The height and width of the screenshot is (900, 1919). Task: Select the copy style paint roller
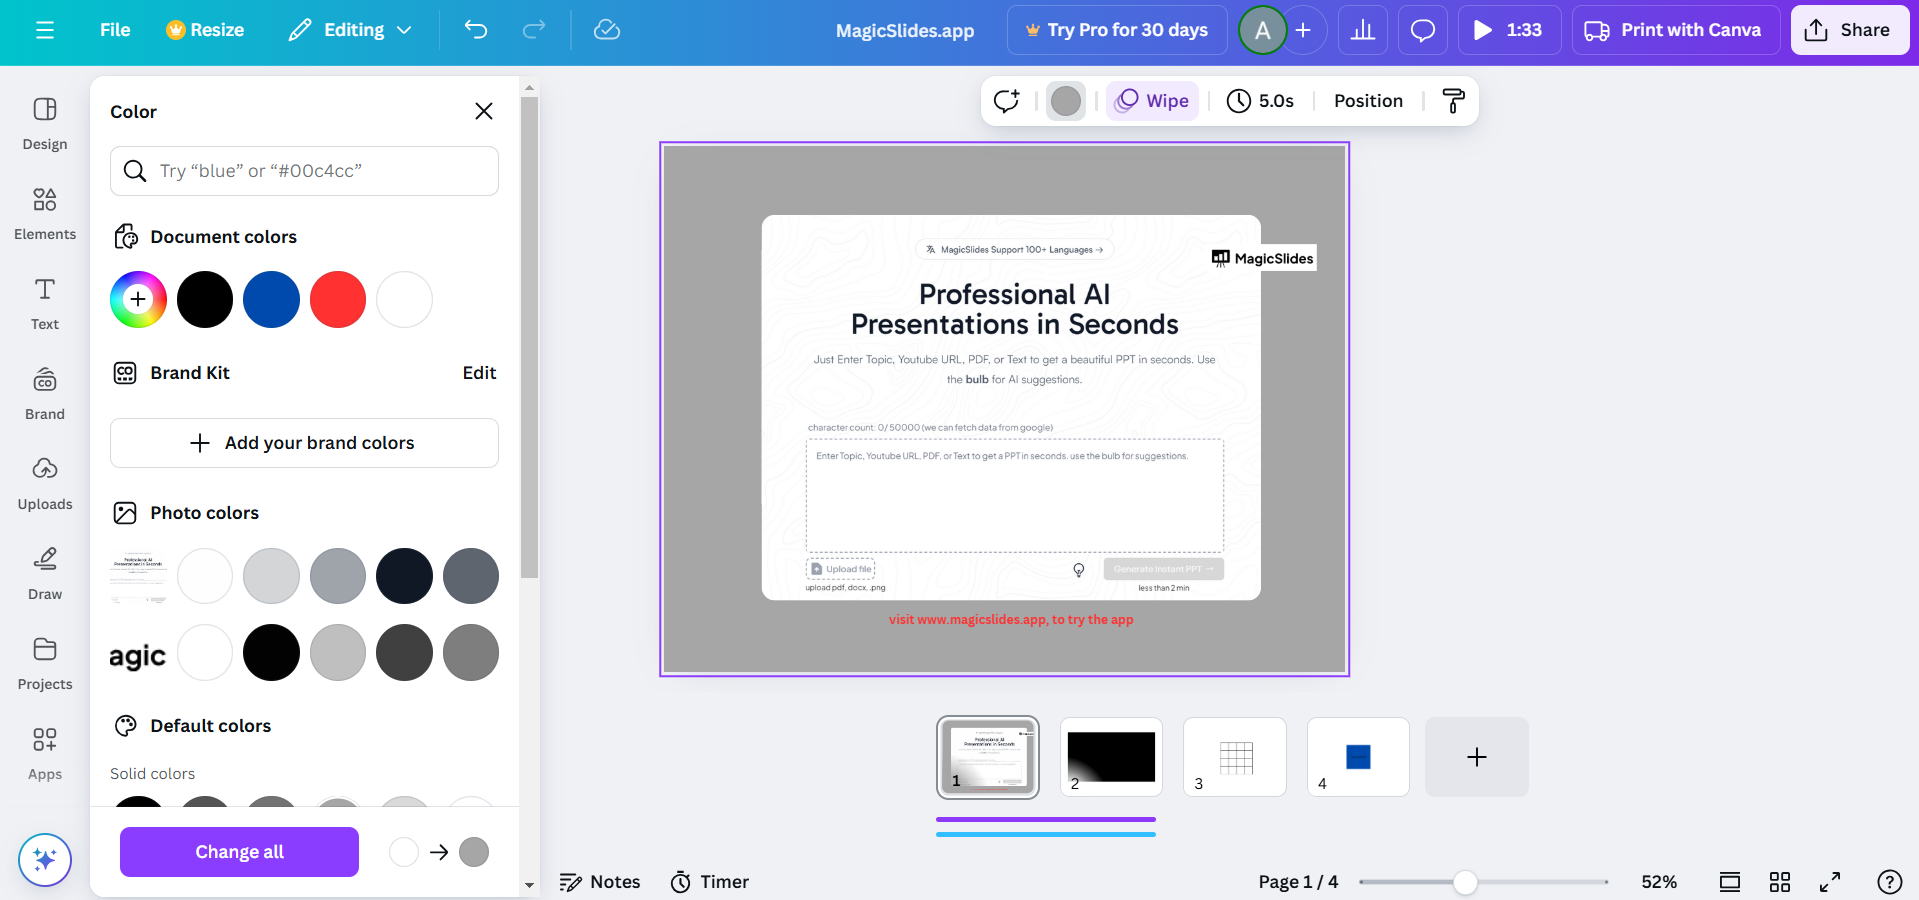tap(1453, 101)
